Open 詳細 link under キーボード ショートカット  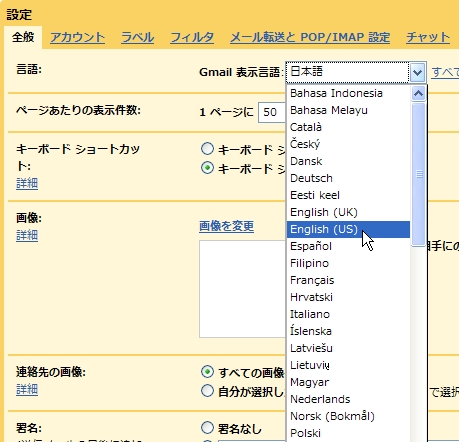coord(27,183)
